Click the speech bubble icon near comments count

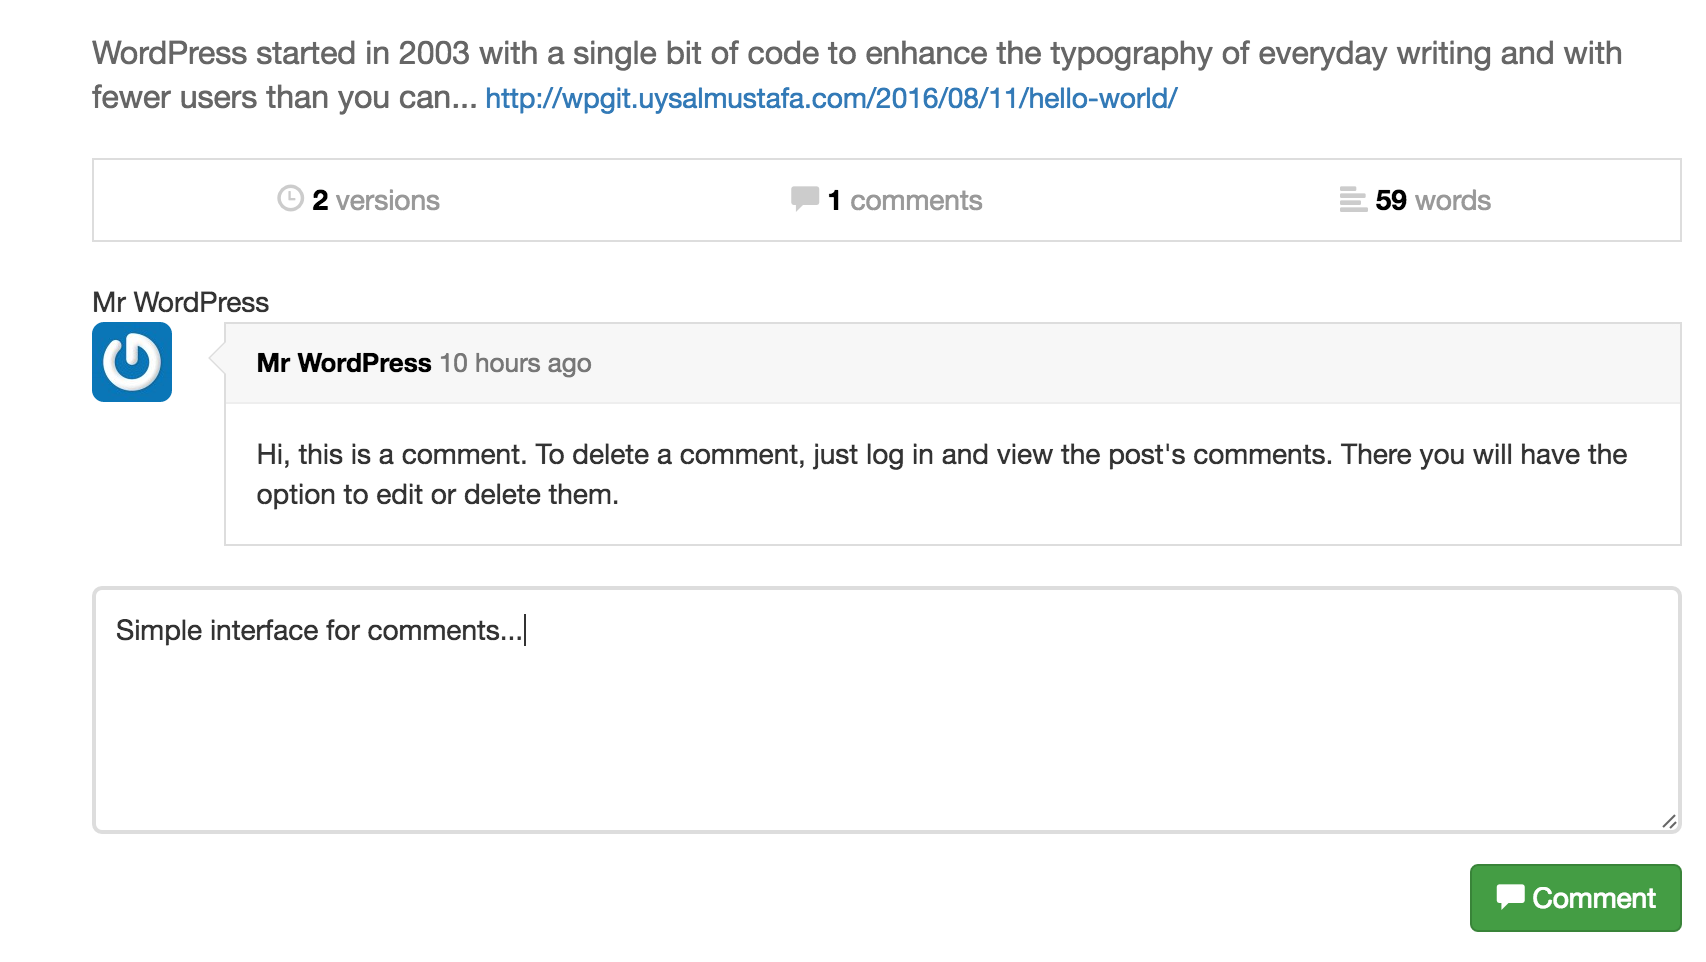[803, 199]
